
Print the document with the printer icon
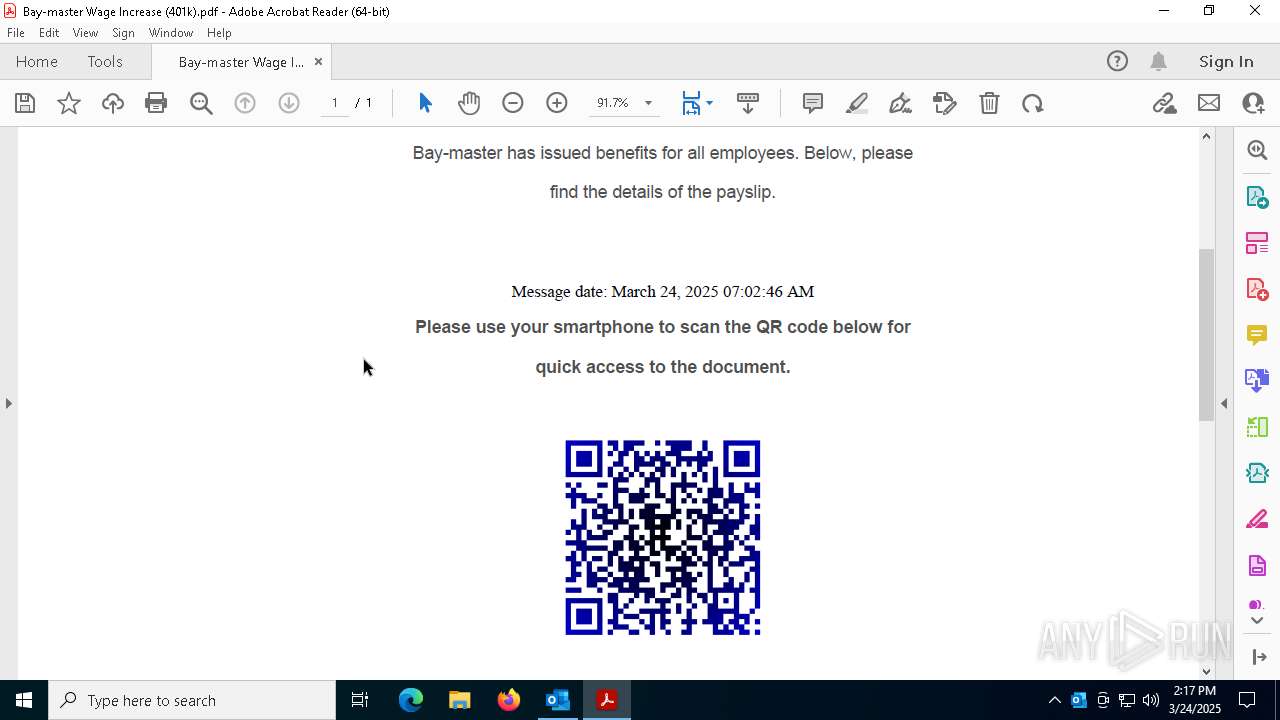pyautogui.click(x=156, y=103)
